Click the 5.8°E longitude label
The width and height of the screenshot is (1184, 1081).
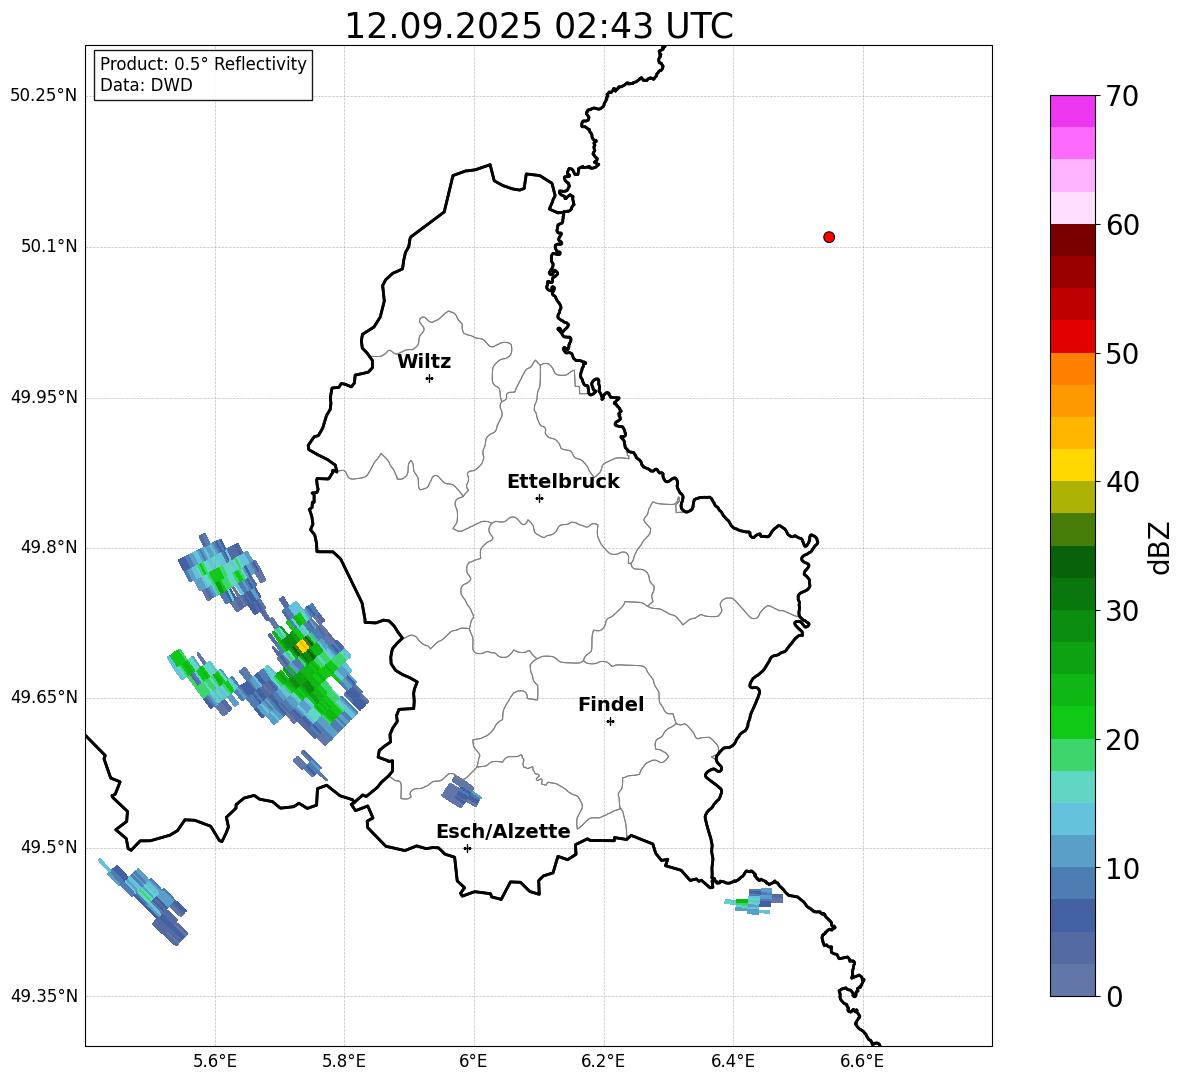click(x=344, y=1061)
